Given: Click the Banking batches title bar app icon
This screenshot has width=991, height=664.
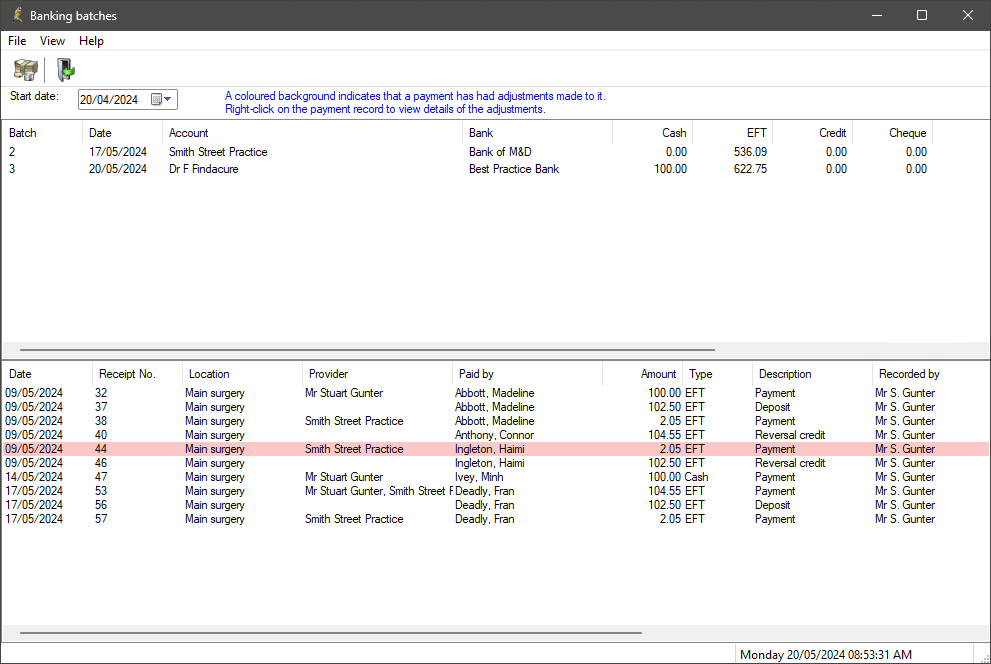Looking at the screenshot, I should 17,15.
